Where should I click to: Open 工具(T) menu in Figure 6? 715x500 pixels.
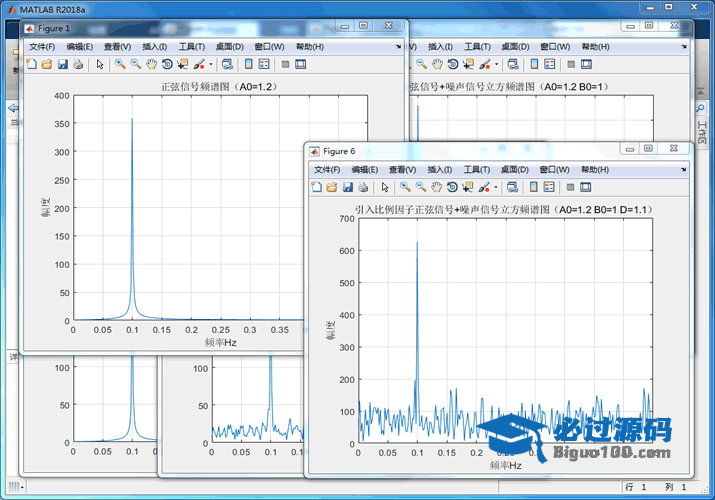tap(477, 170)
